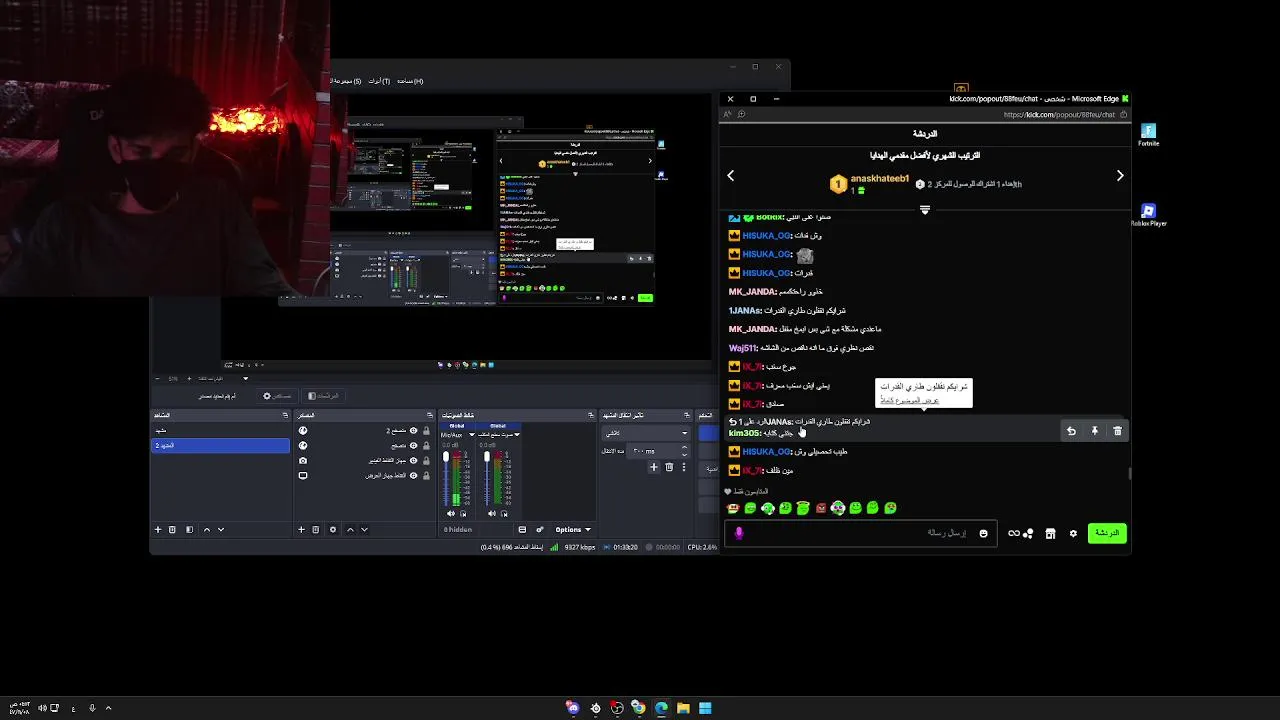Image resolution: width=1280 pixels, height=720 pixels.
Task: Toggle visibility of fourth source eye icon
Action: coord(413,476)
